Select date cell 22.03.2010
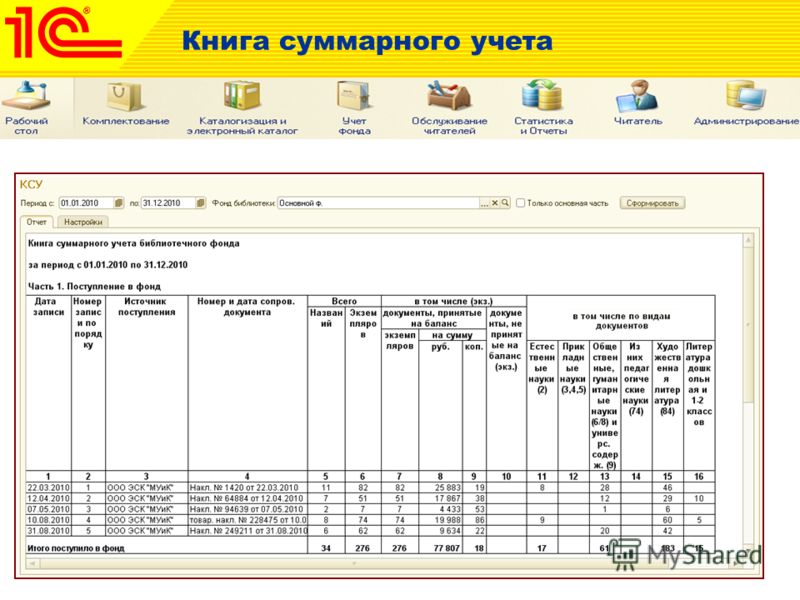This screenshot has width=800, height=600. tap(48, 488)
